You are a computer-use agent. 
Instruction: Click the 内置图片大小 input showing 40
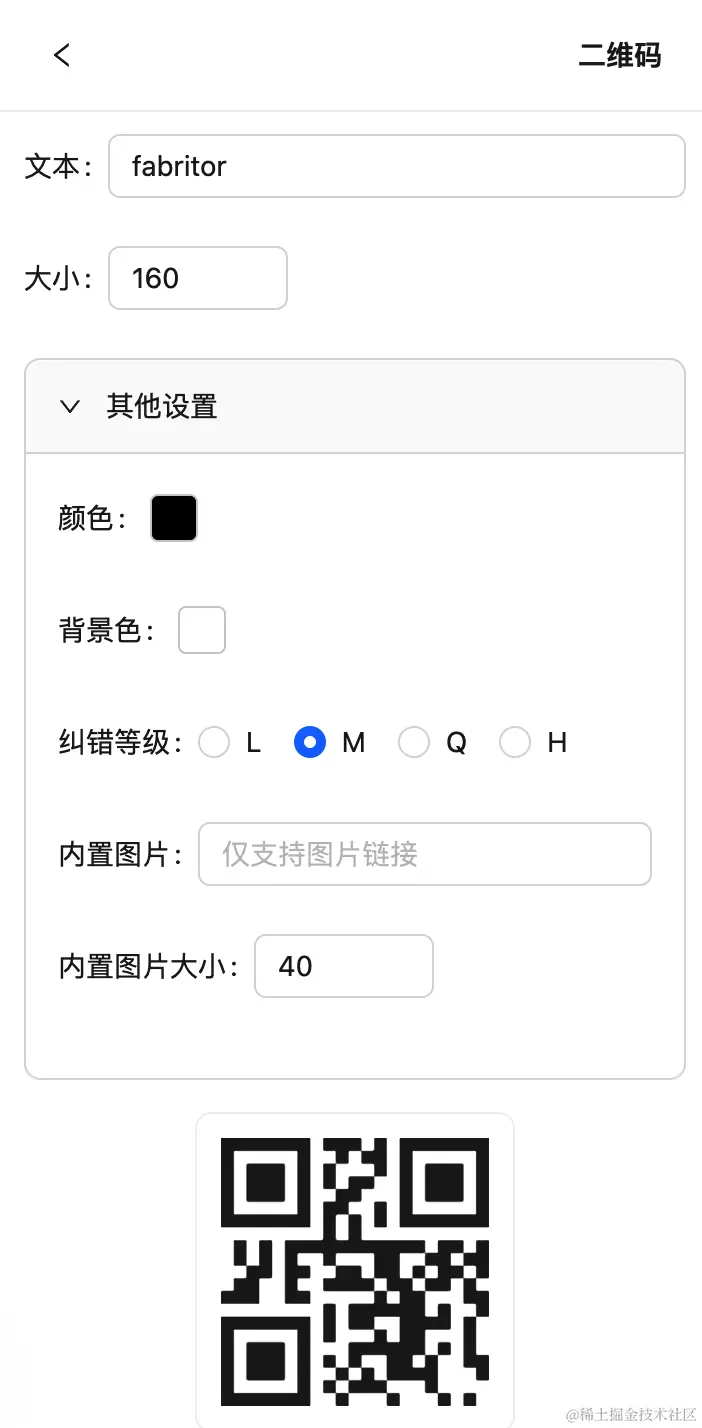(x=343, y=966)
